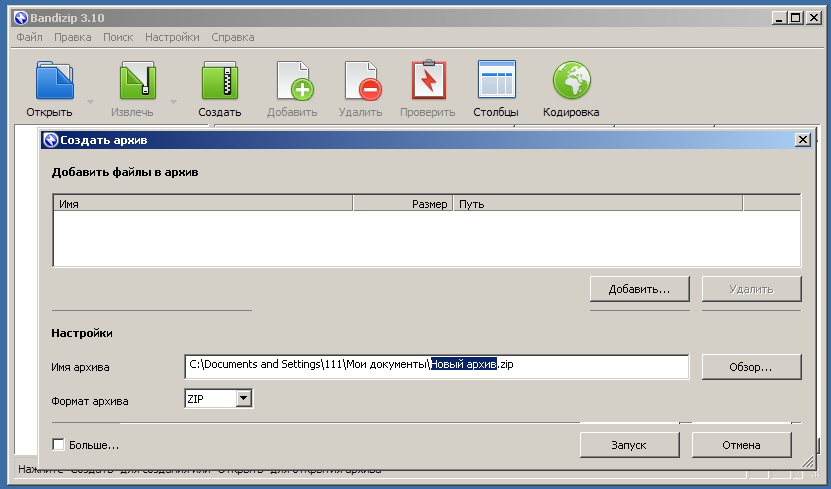Click the Добавить... button in dialog

click(x=640, y=289)
